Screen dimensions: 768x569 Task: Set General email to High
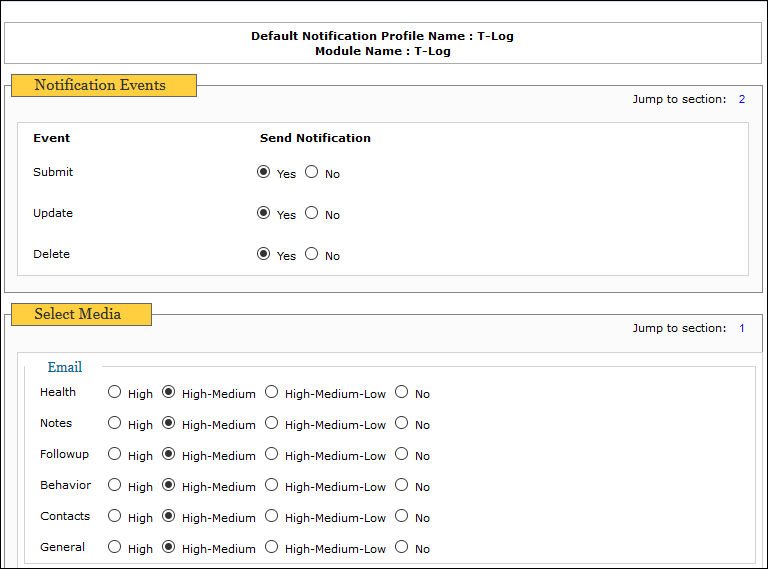(115, 547)
